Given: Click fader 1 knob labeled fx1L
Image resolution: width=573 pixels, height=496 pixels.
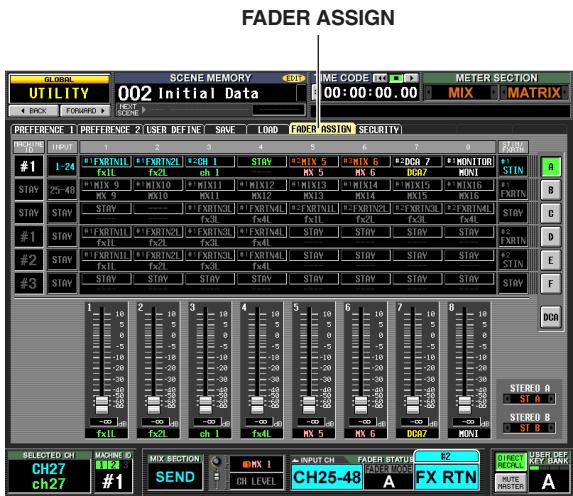Looking at the screenshot, I should [102, 405].
